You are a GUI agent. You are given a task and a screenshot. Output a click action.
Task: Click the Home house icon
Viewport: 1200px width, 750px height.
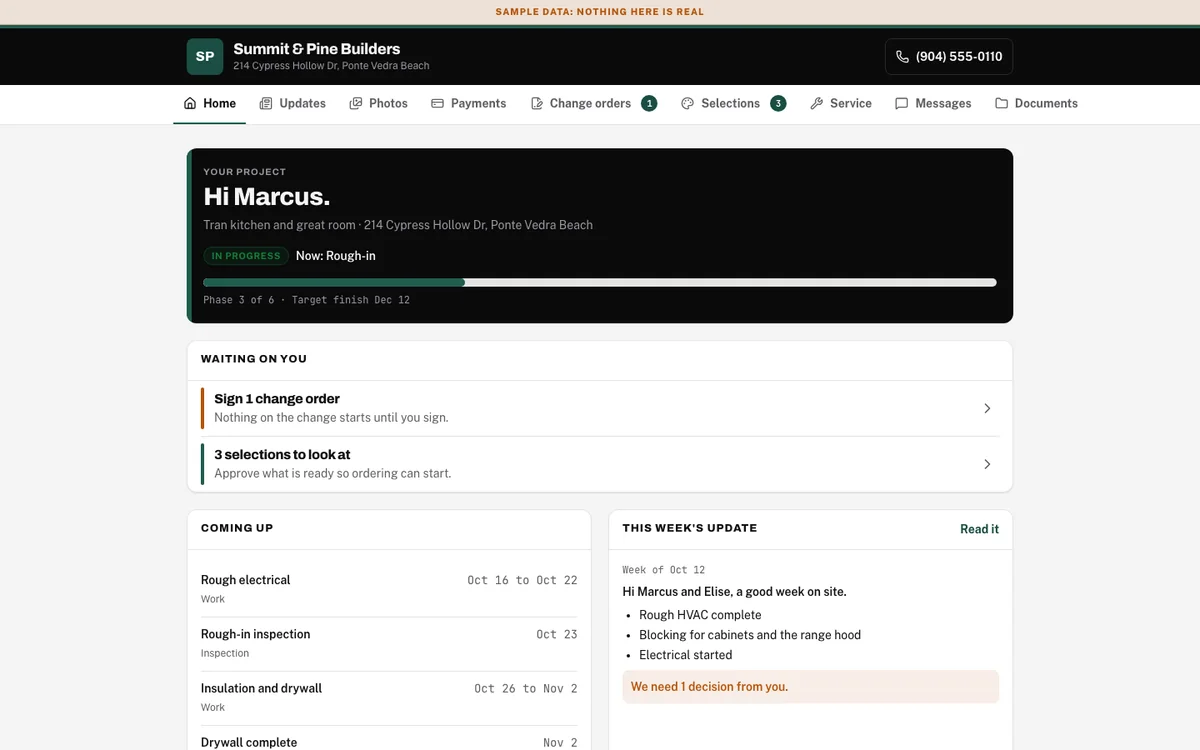click(190, 103)
